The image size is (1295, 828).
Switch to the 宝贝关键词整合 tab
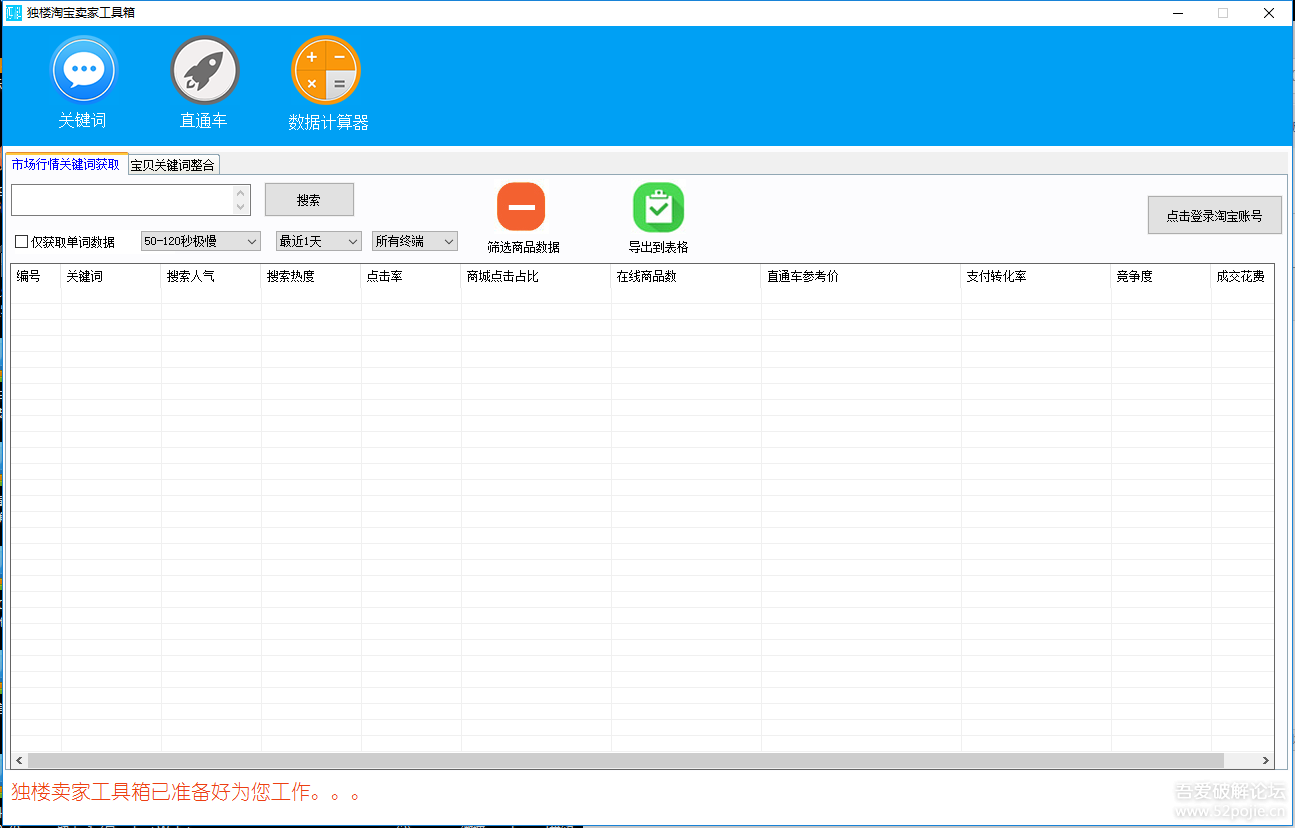173,165
